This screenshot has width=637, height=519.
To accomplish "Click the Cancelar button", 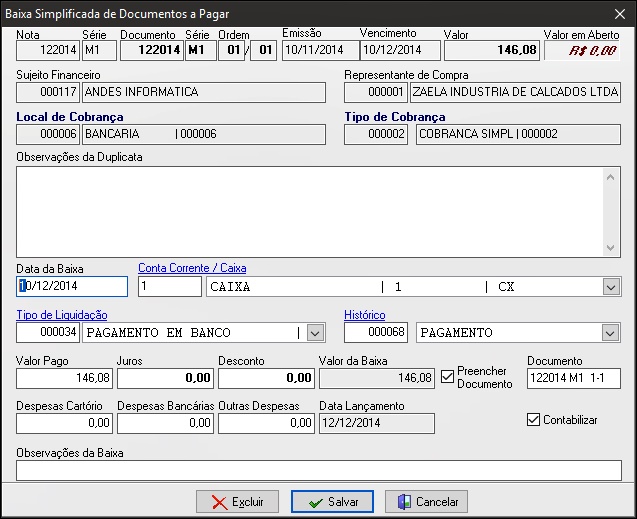I will click(x=427, y=502).
